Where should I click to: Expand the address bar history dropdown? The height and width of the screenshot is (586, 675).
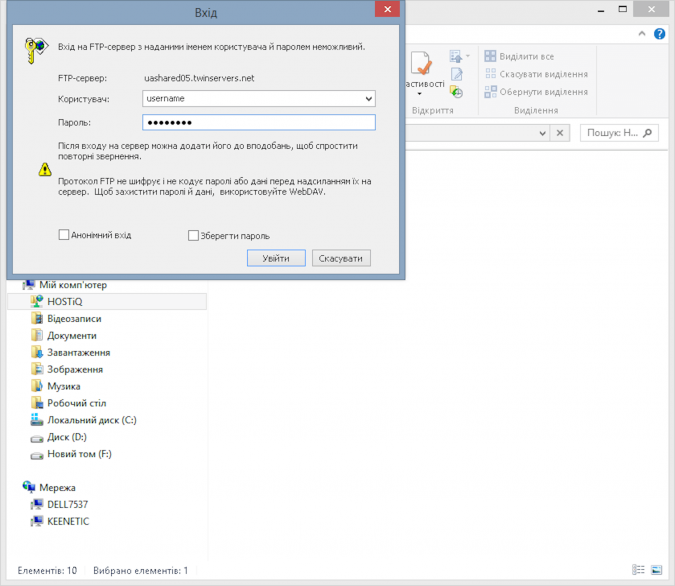tap(543, 133)
